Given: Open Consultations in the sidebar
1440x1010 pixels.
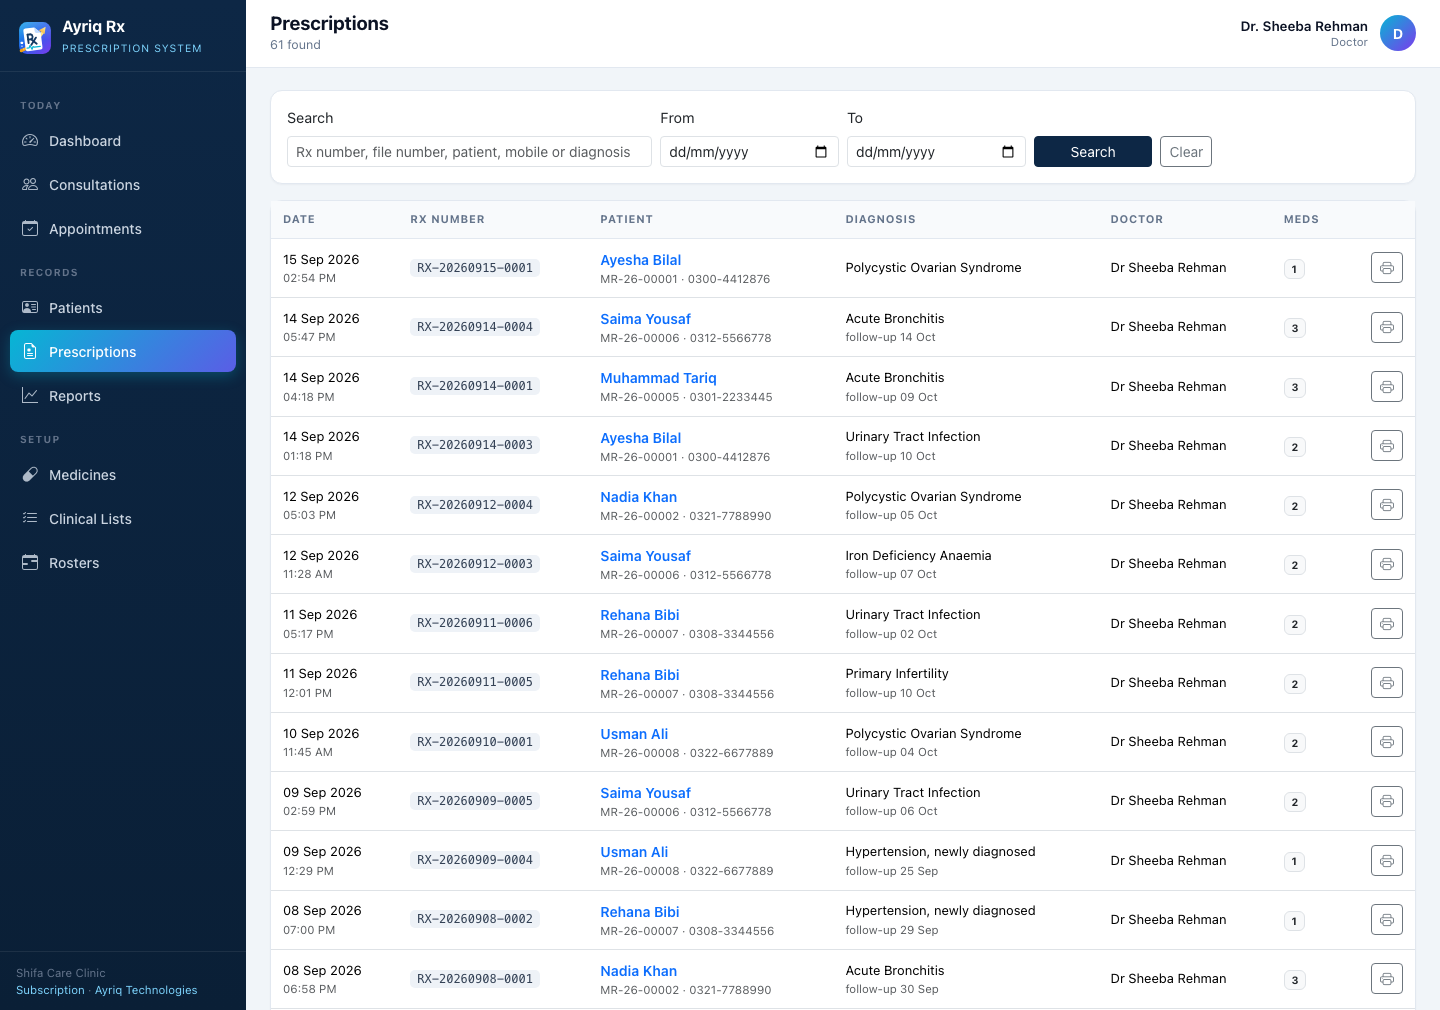Looking at the screenshot, I should click(x=123, y=185).
